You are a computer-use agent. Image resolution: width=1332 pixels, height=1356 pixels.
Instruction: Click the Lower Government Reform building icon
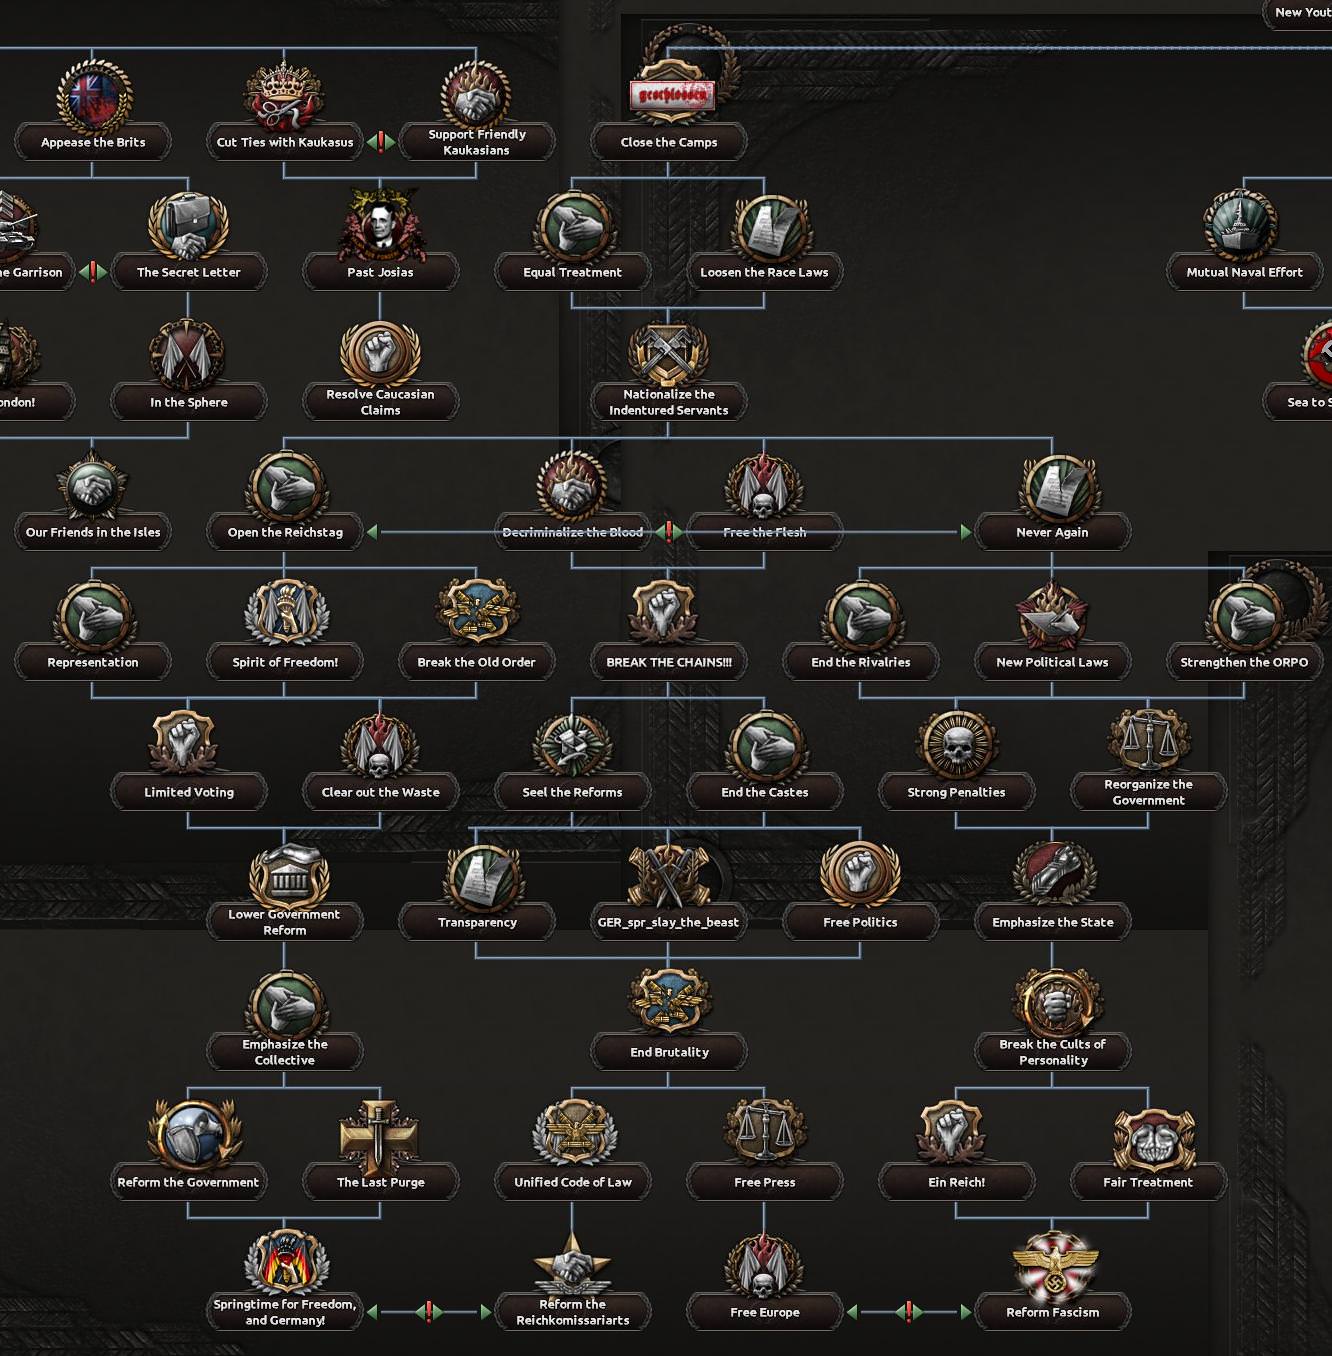287,874
